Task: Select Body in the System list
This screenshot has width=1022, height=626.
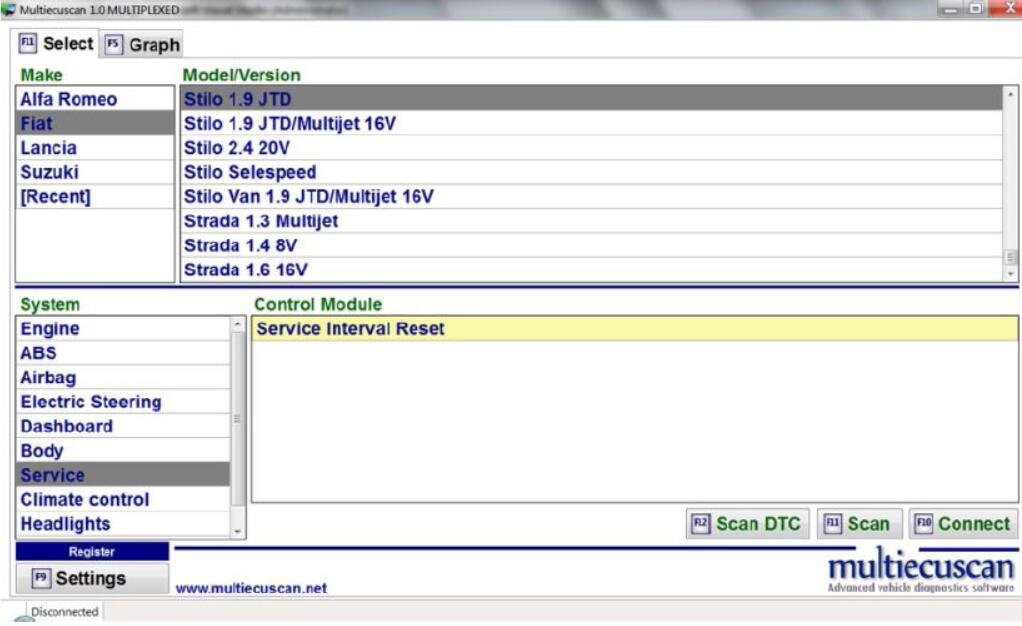Action: click(x=123, y=451)
